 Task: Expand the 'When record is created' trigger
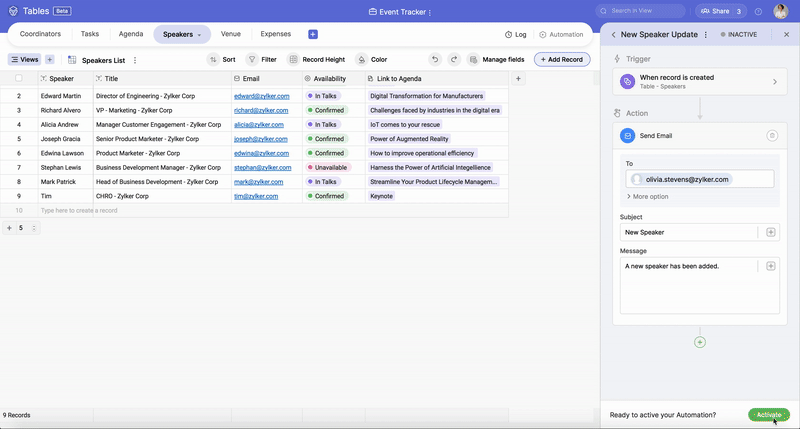point(774,82)
